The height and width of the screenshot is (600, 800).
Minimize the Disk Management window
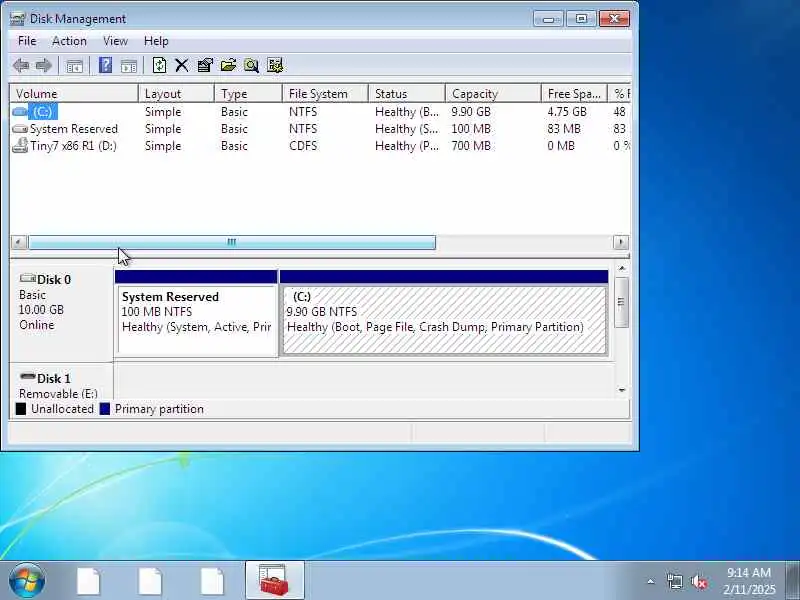[x=548, y=19]
